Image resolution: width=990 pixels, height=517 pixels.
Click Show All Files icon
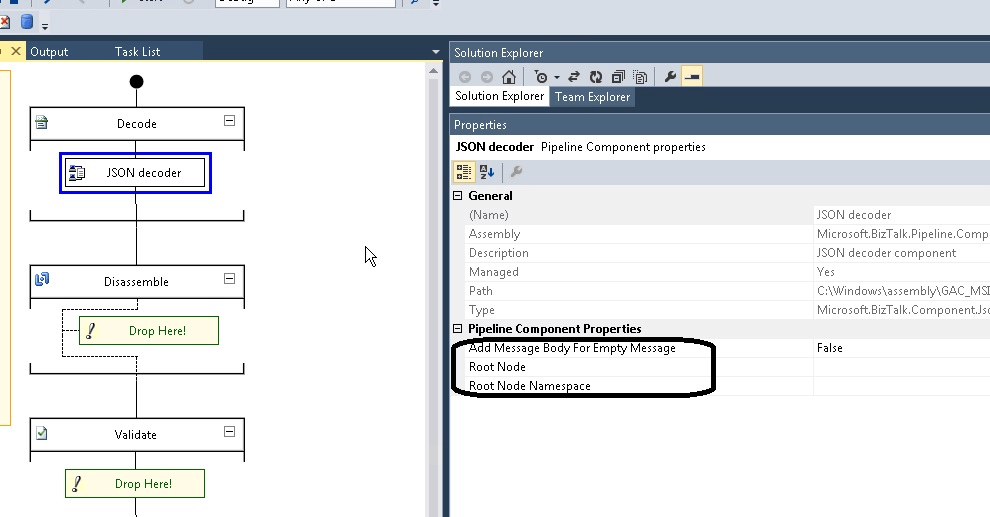tap(641, 77)
